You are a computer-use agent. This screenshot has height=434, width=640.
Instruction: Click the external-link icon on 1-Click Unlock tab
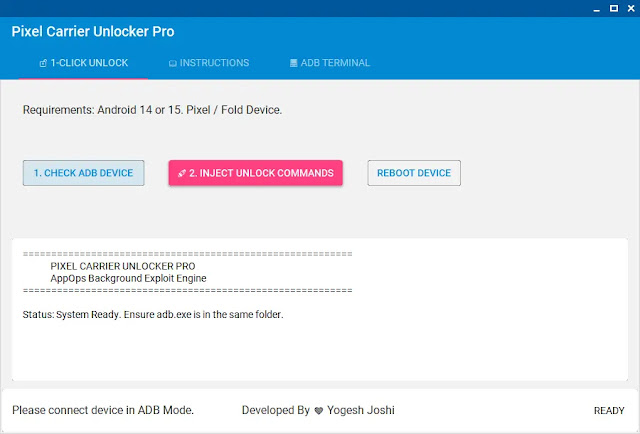[x=43, y=63]
